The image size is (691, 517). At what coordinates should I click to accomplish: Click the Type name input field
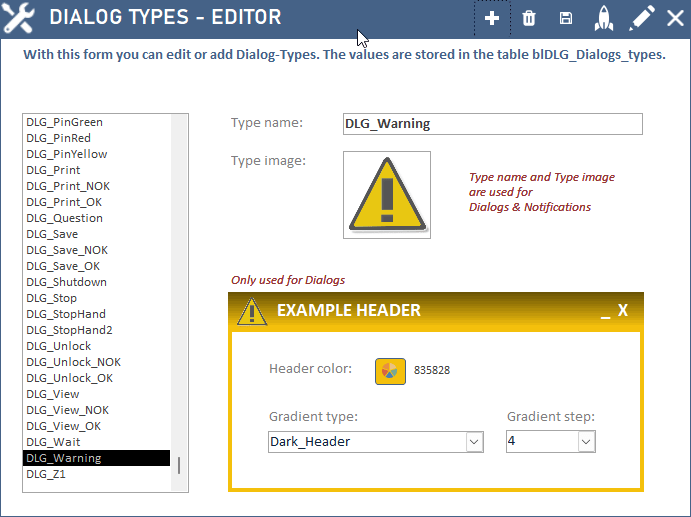[492, 124]
